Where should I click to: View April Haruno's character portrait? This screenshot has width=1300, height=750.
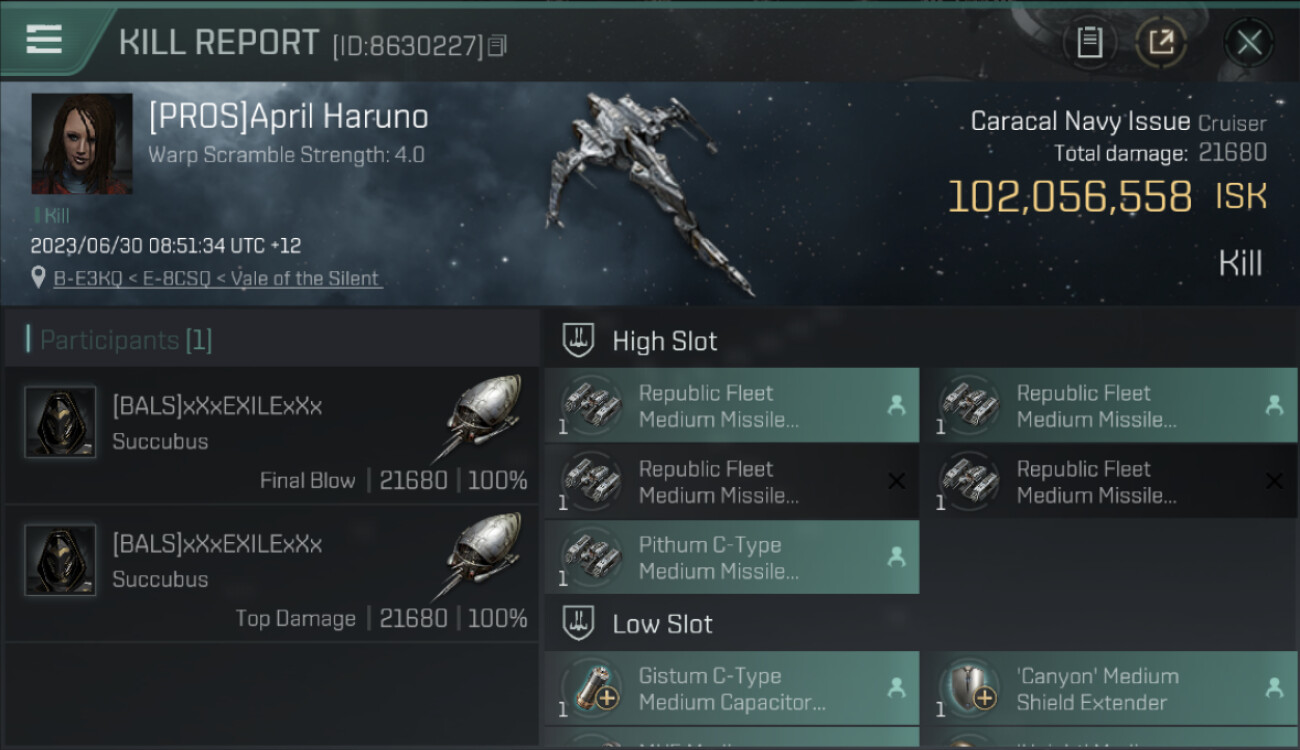(82, 144)
